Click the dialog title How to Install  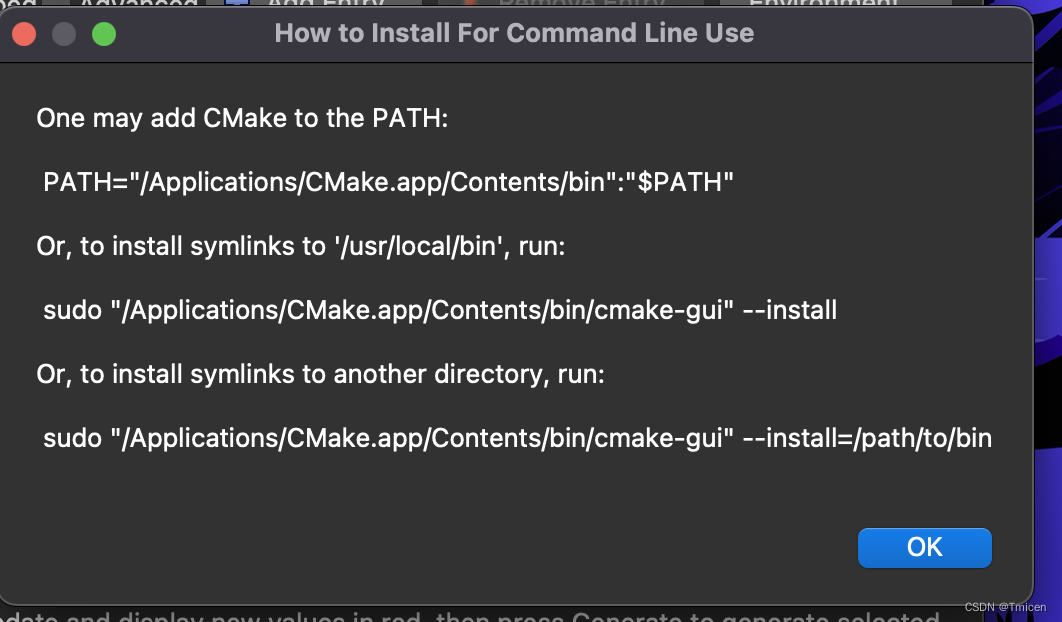(x=514, y=33)
